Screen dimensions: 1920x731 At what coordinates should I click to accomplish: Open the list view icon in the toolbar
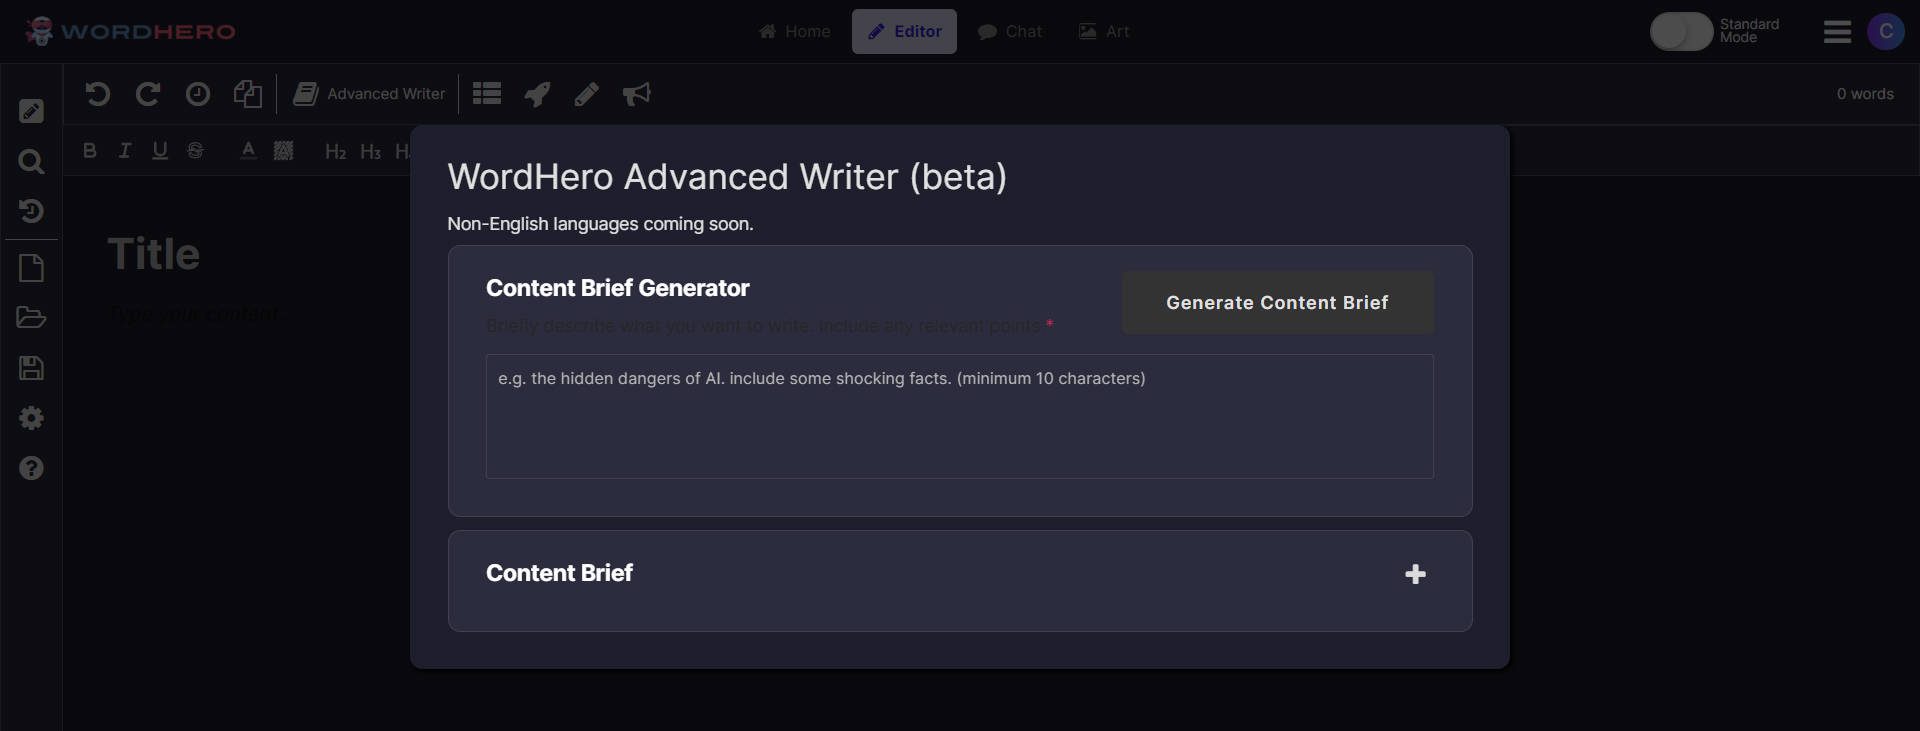(486, 93)
